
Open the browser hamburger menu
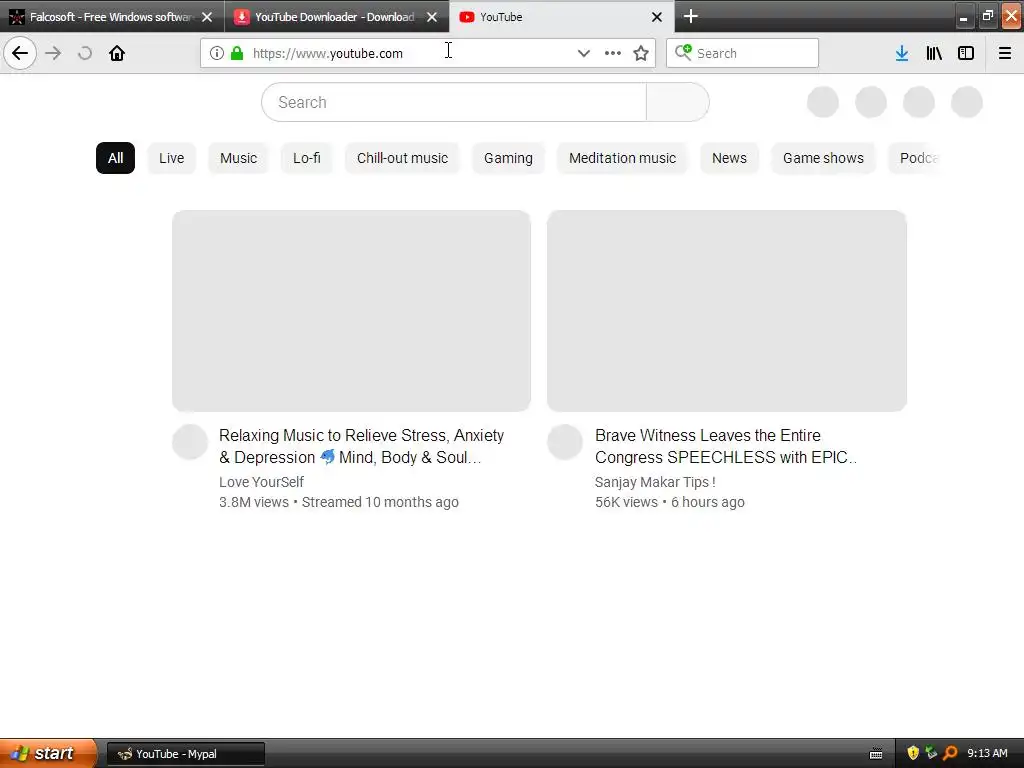click(1005, 53)
